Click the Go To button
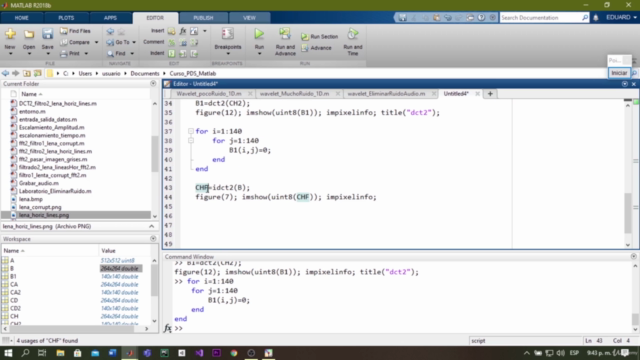 click(x=118, y=42)
